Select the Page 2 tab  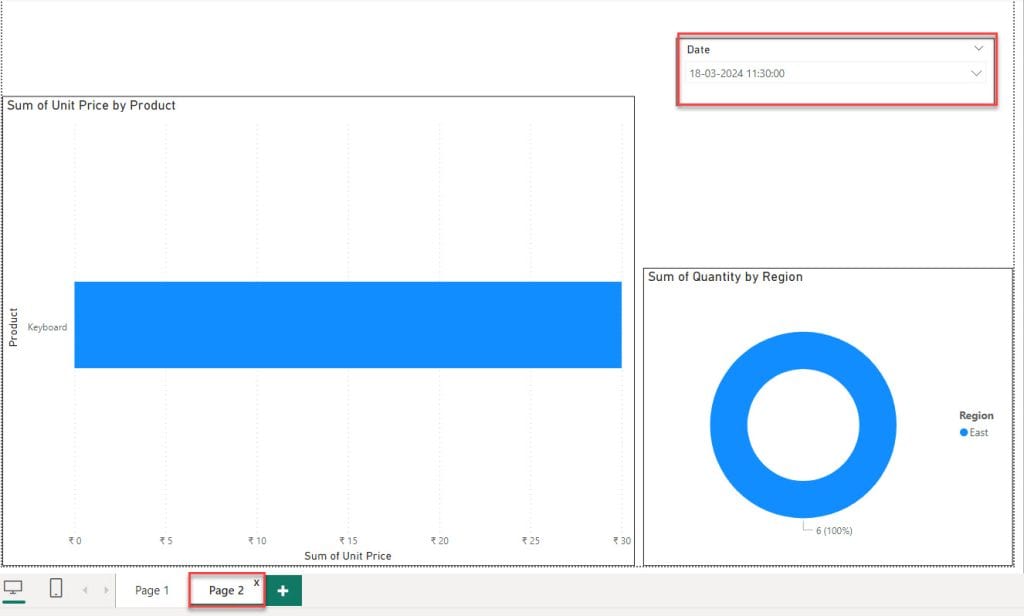pos(226,591)
